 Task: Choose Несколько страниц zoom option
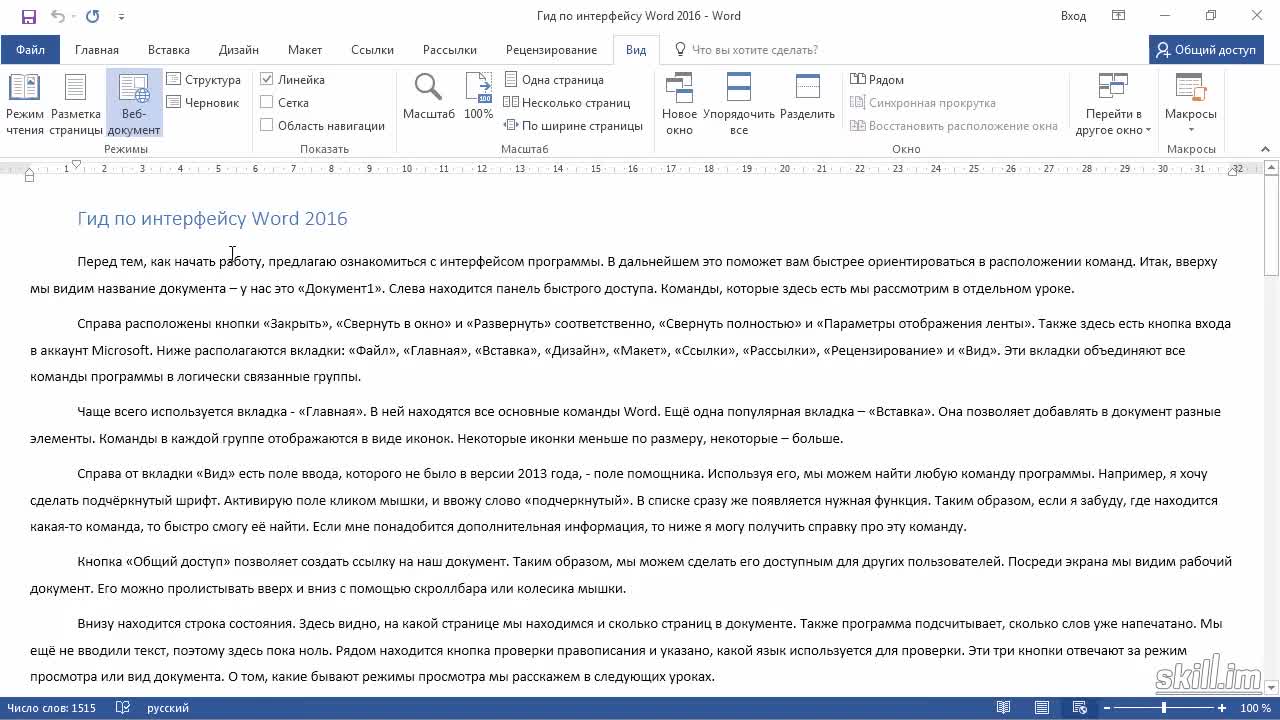[567, 102]
